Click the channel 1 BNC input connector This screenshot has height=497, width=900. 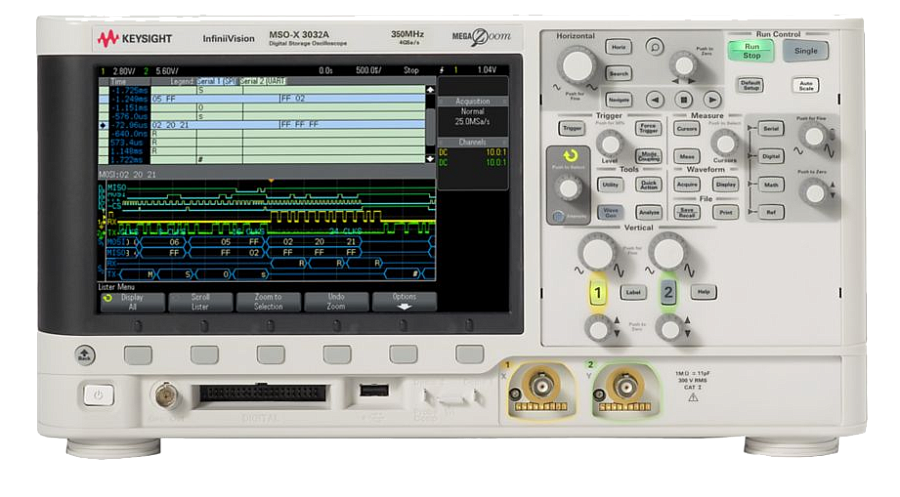(x=541, y=385)
